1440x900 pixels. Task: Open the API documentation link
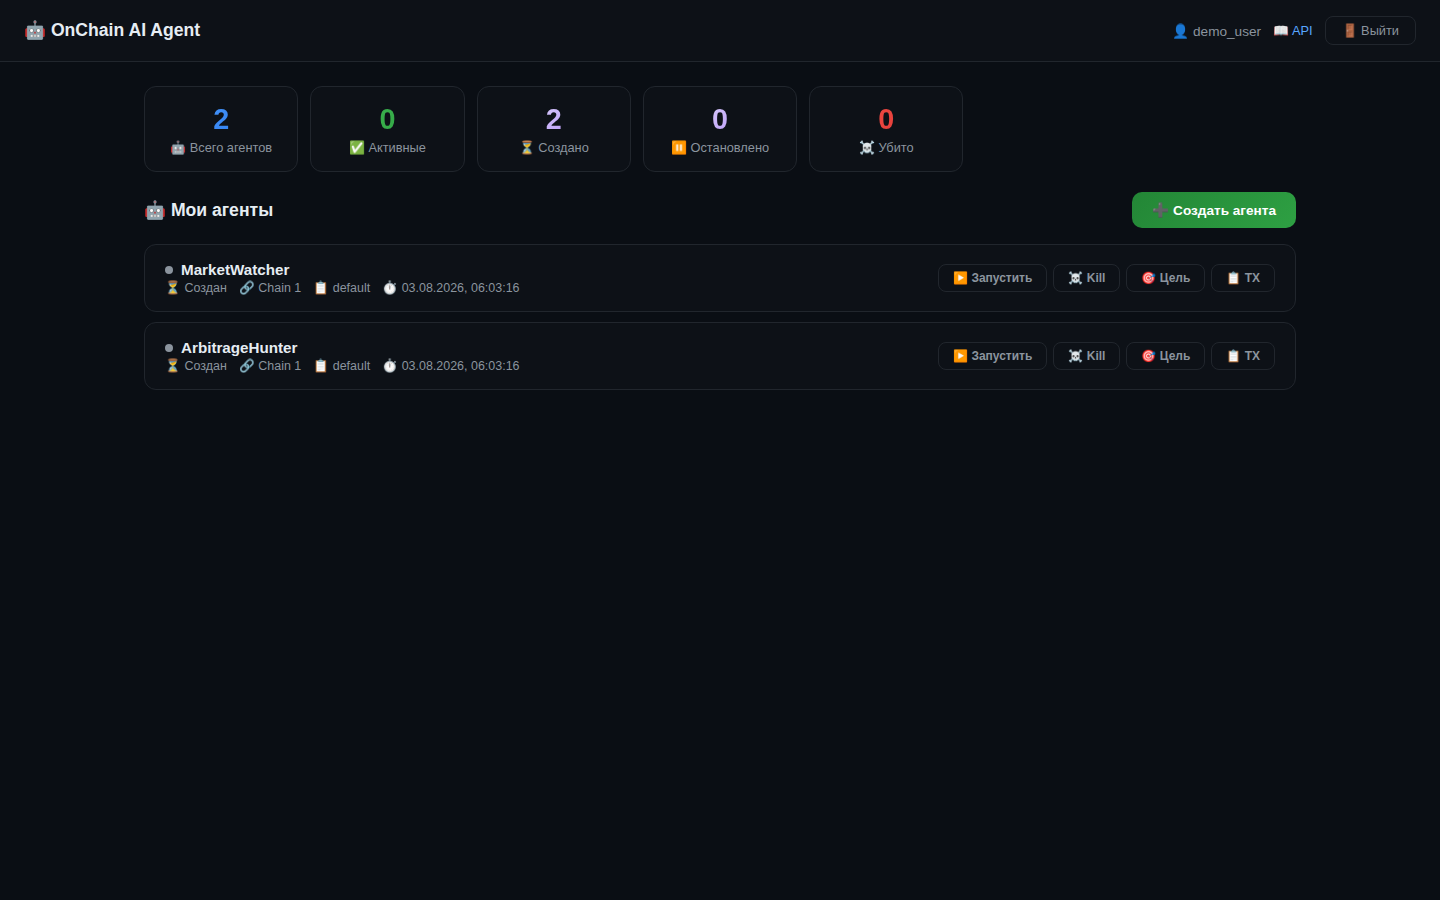[x=1293, y=31]
